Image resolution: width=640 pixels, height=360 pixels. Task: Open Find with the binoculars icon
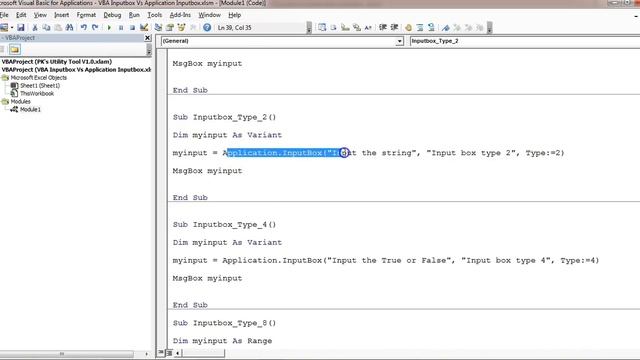[x=69, y=28]
